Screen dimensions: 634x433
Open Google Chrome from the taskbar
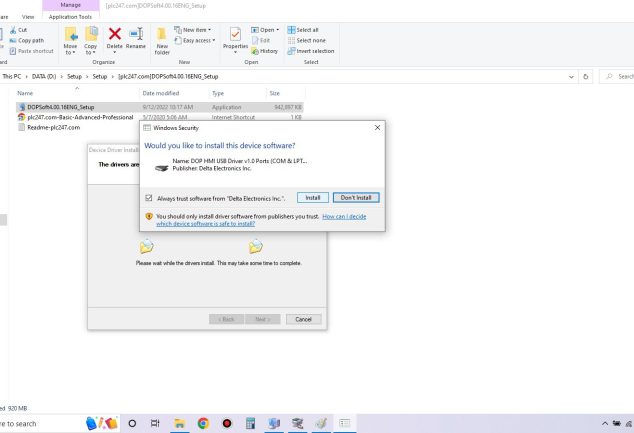(x=203, y=424)
